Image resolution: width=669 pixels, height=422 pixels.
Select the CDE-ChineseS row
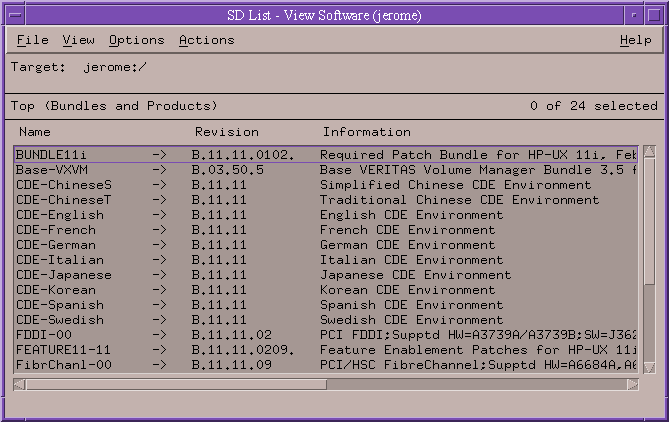click(326, 185)
